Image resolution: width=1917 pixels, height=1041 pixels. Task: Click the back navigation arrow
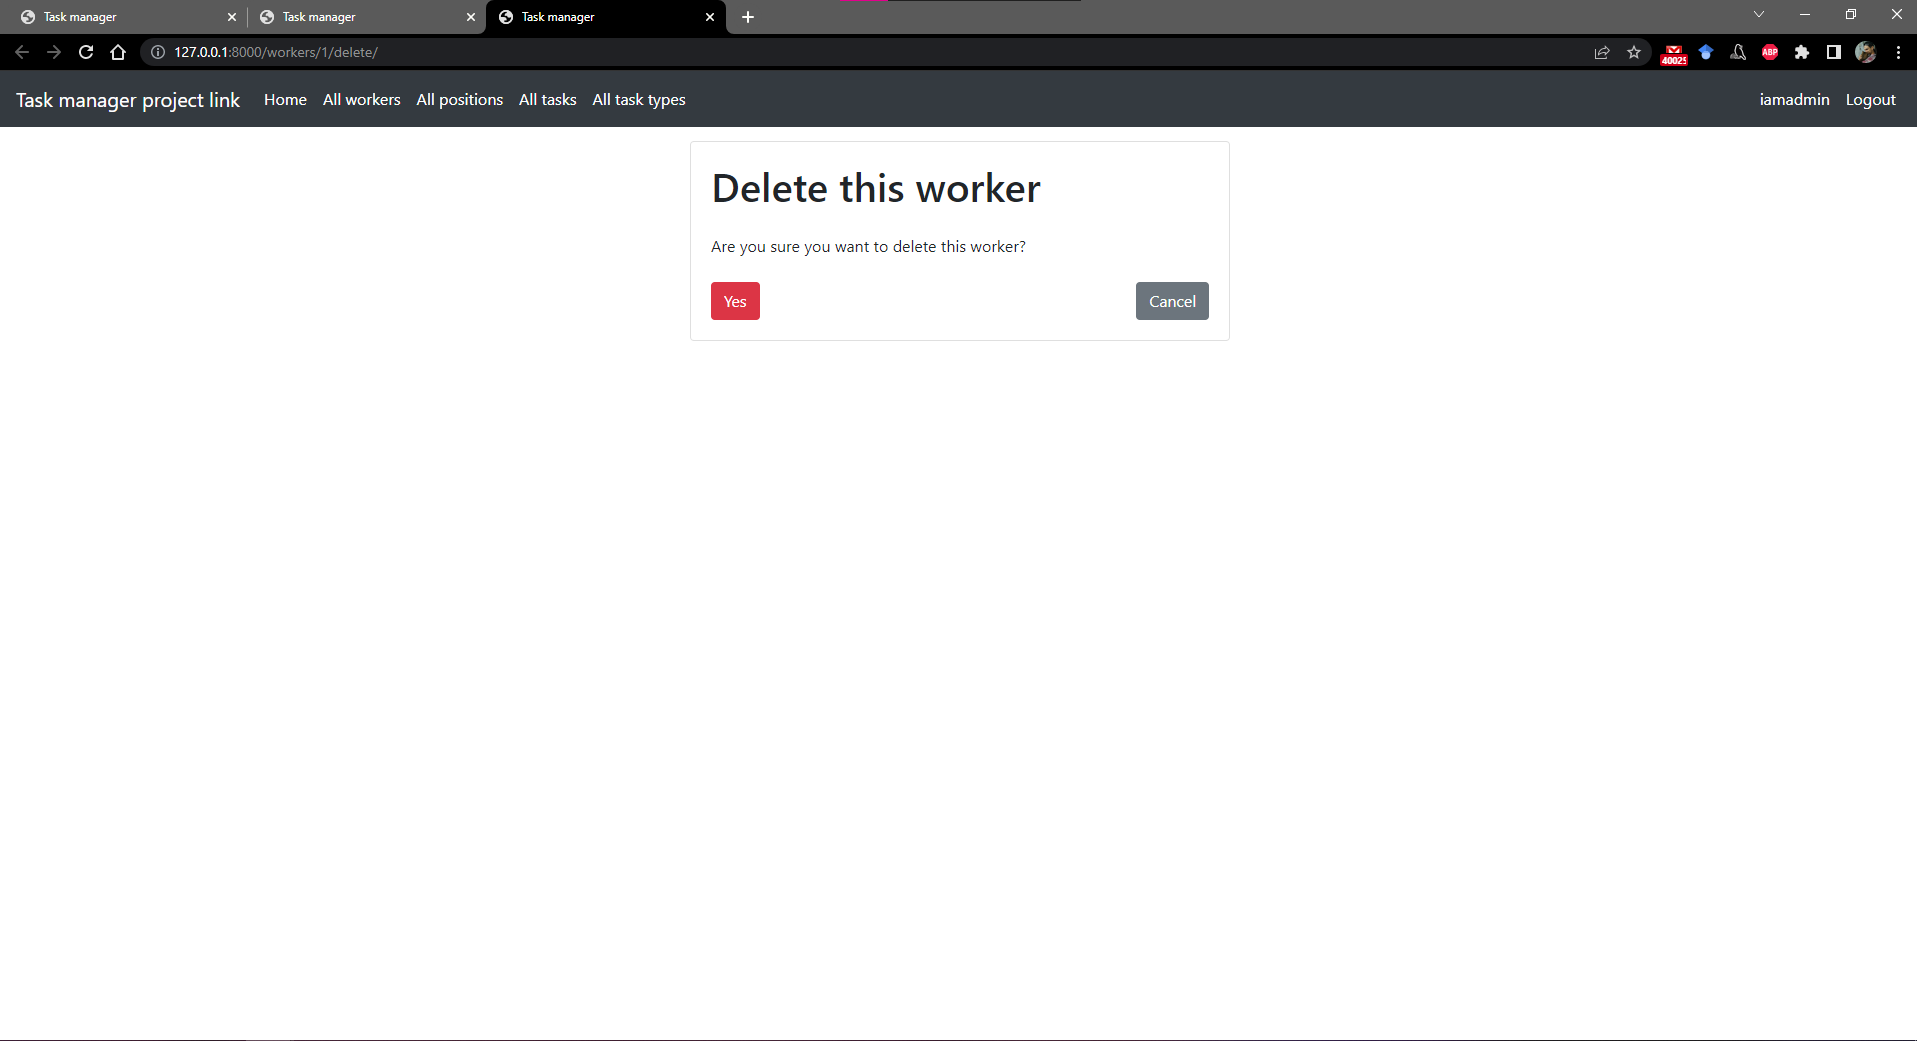tap(22, 52)
